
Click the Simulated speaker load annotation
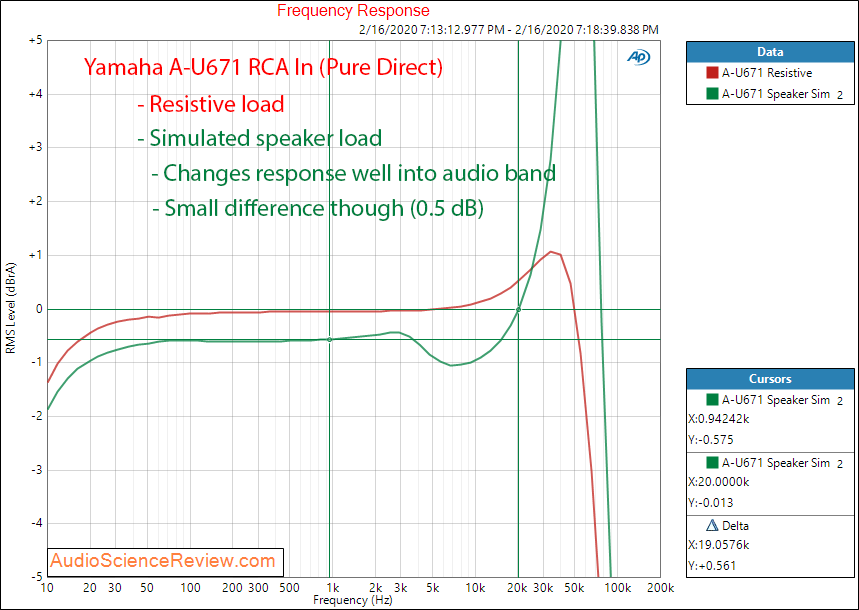[x=260, y=138]
